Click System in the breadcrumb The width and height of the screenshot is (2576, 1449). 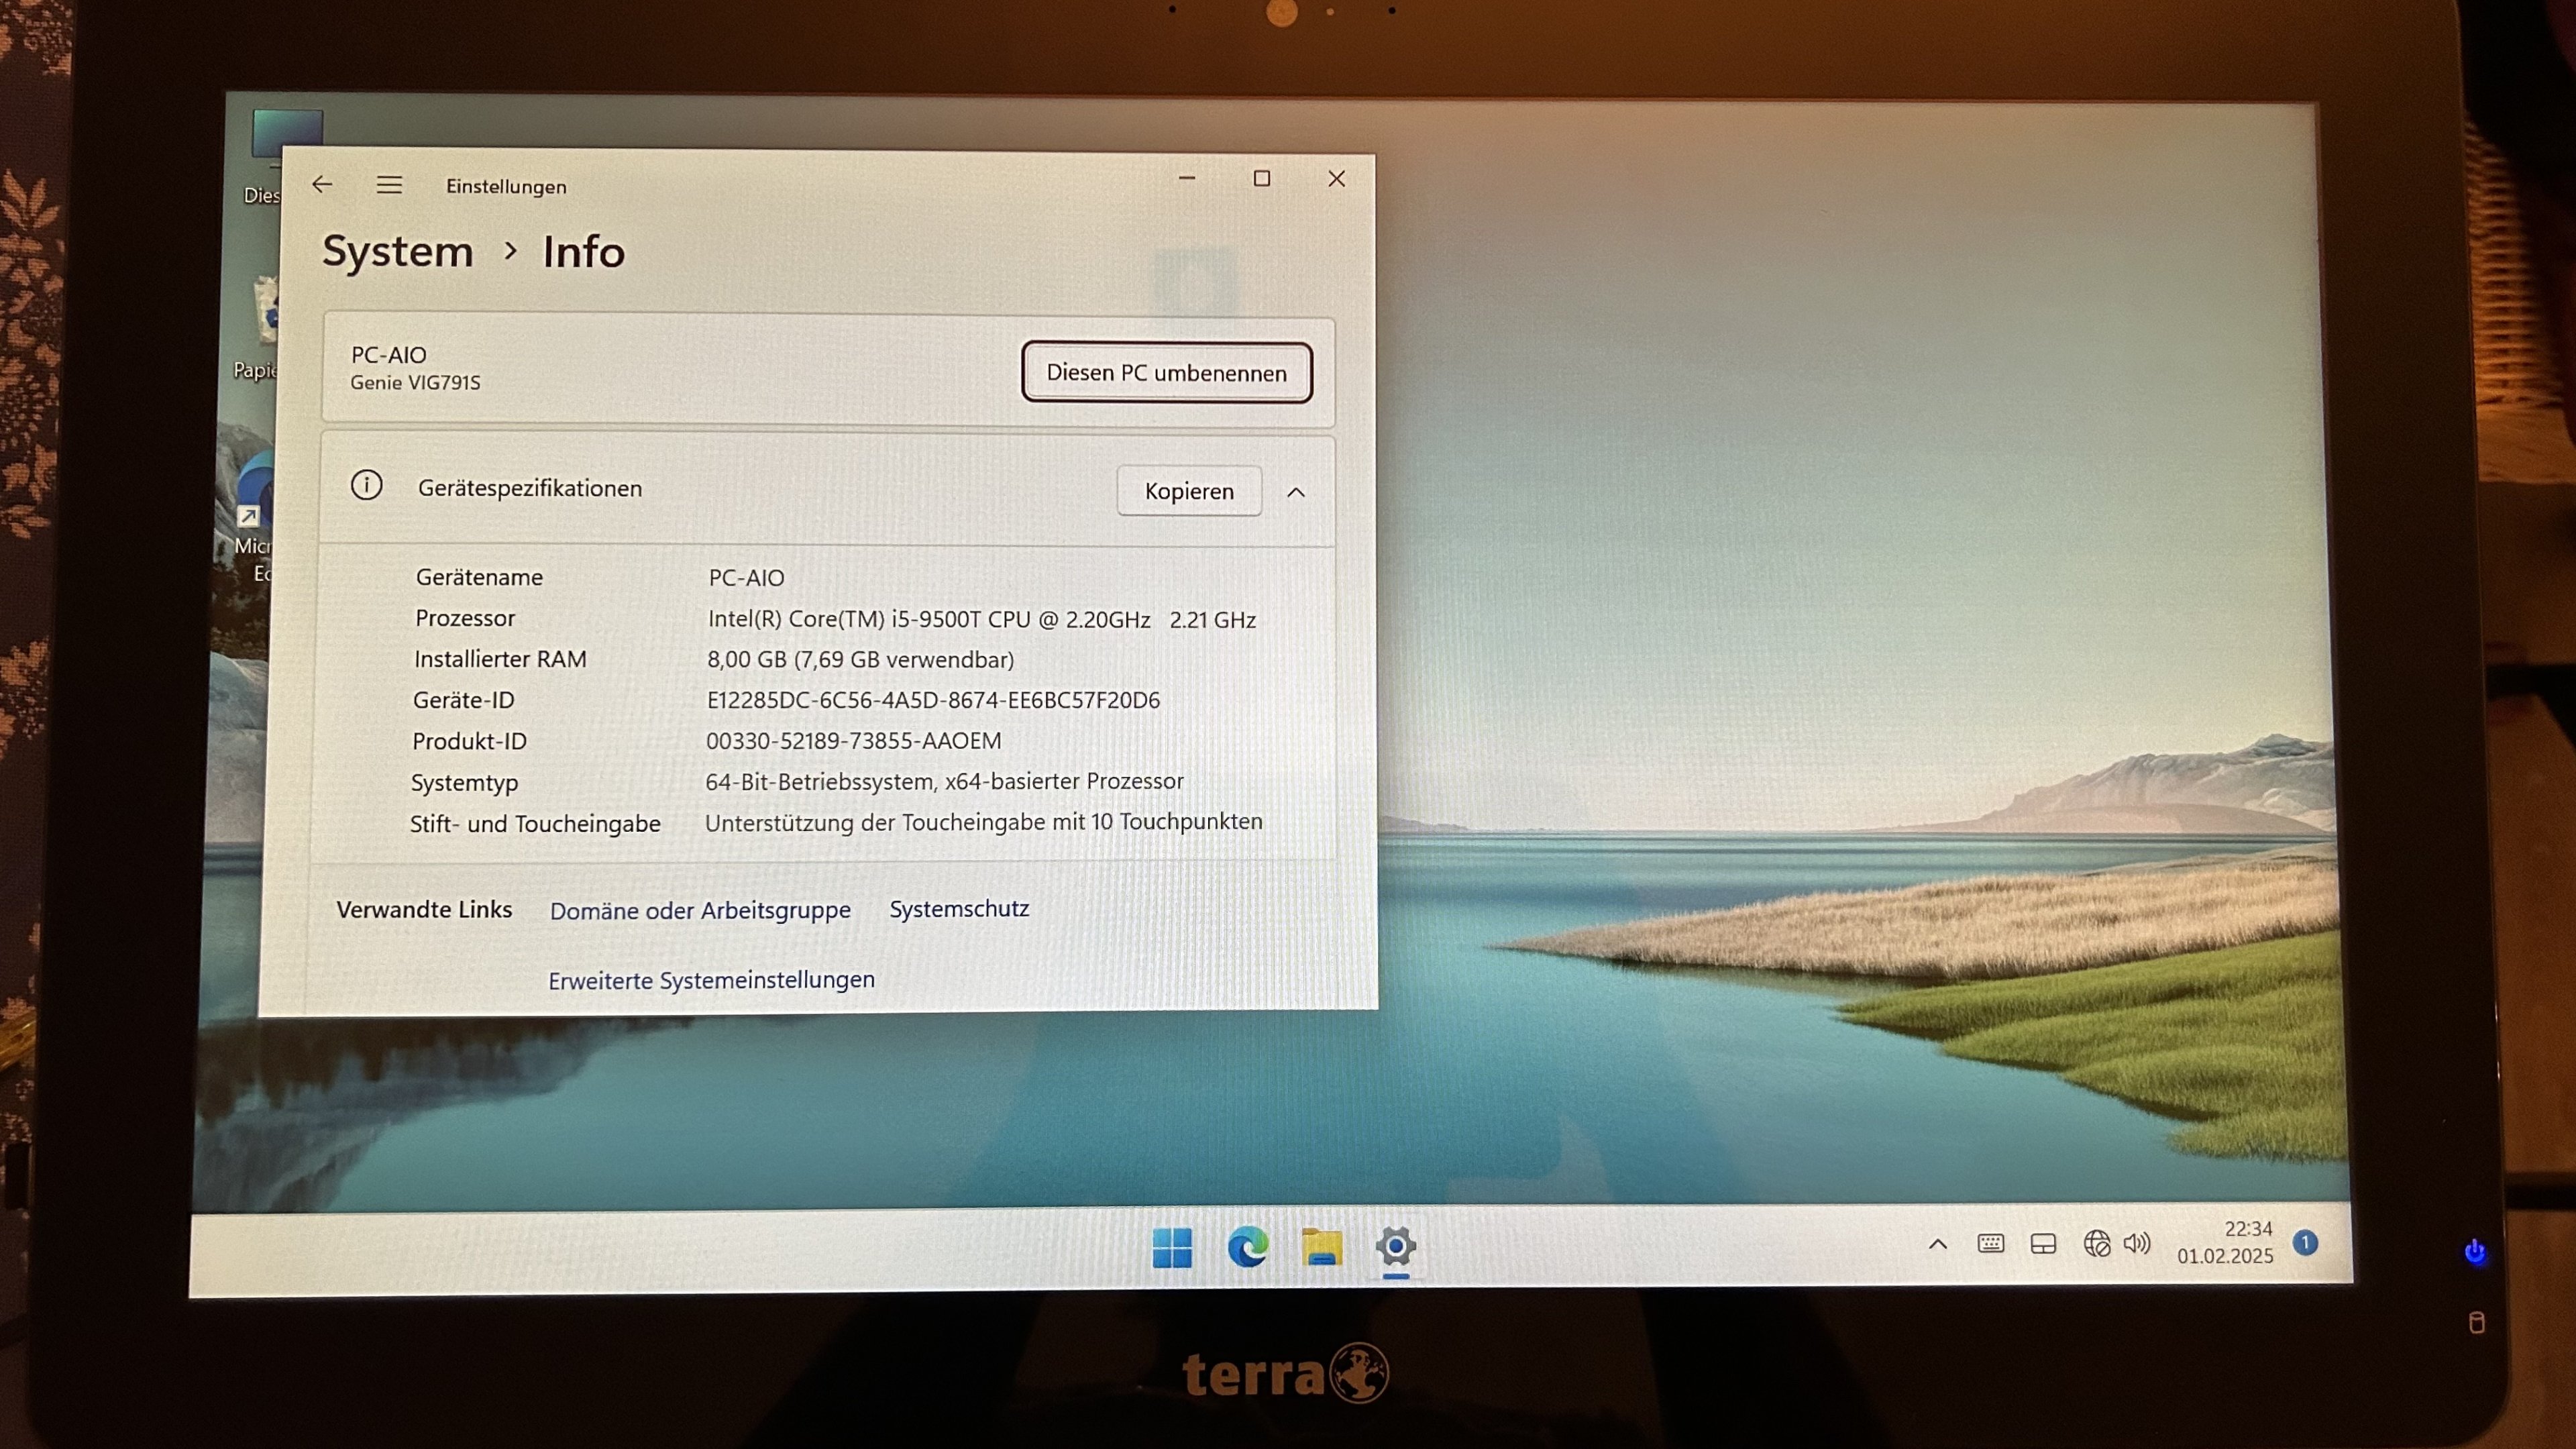coord(397,251)
